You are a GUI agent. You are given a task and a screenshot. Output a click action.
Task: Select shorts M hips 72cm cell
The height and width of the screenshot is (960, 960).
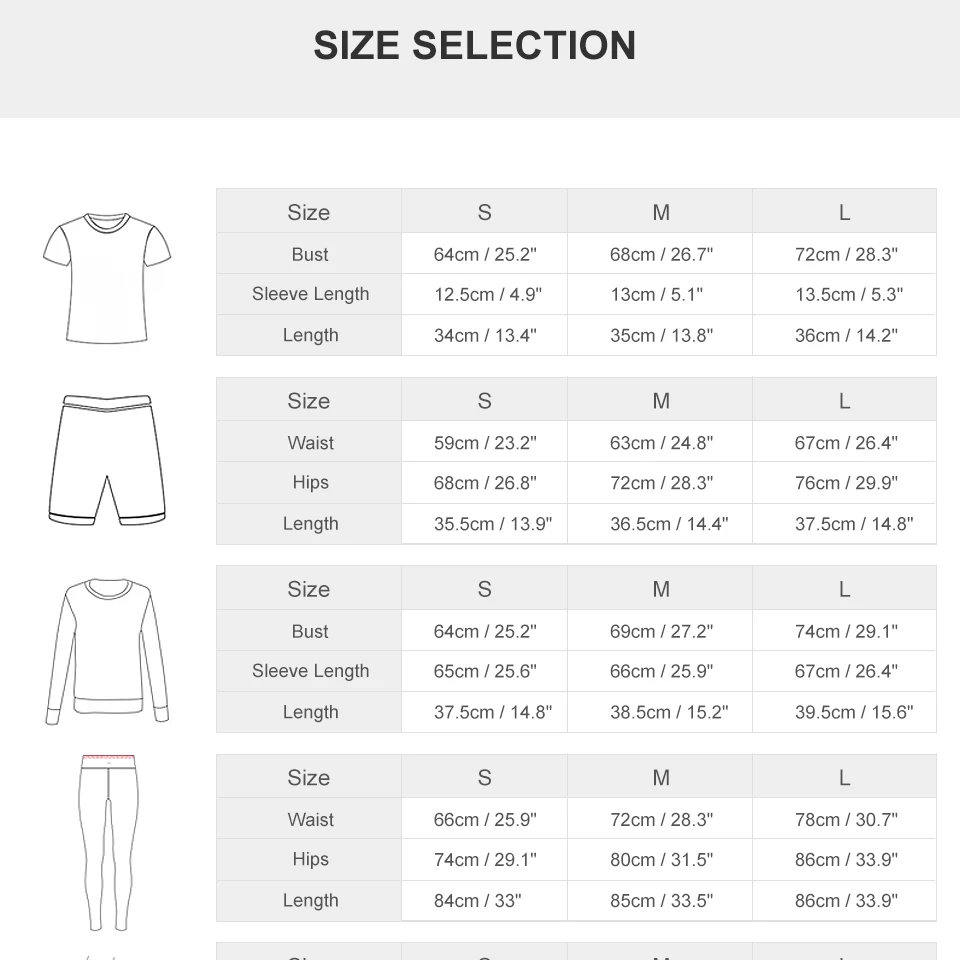[660, 483]
